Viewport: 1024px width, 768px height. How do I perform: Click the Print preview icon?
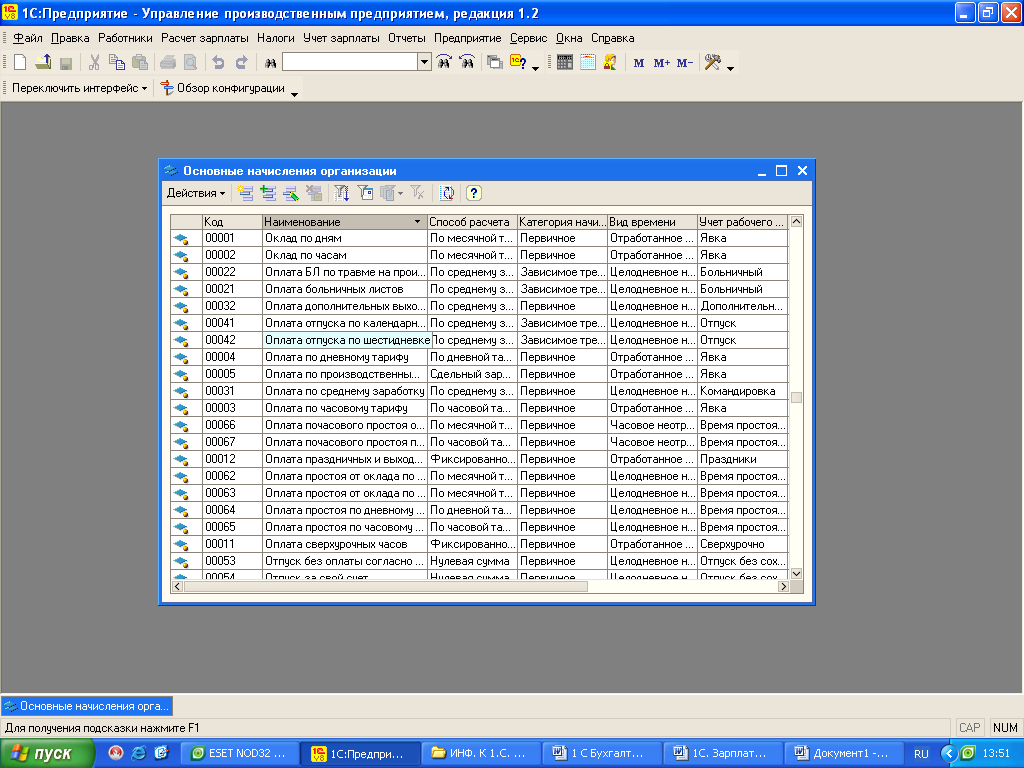point(190,63)
